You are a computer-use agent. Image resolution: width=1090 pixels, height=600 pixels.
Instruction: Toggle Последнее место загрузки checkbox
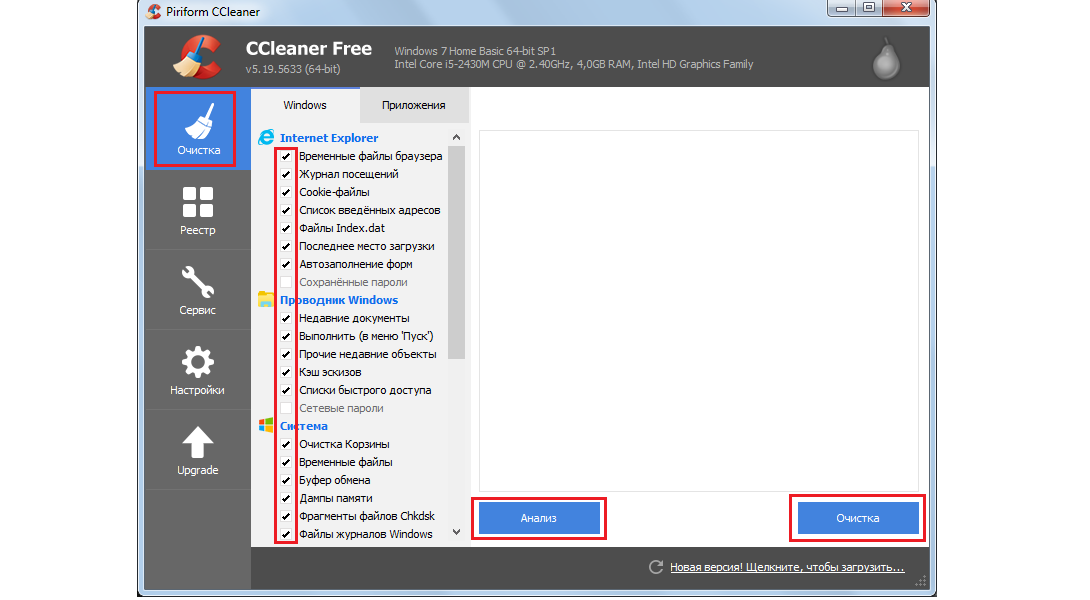click(286, 247)
